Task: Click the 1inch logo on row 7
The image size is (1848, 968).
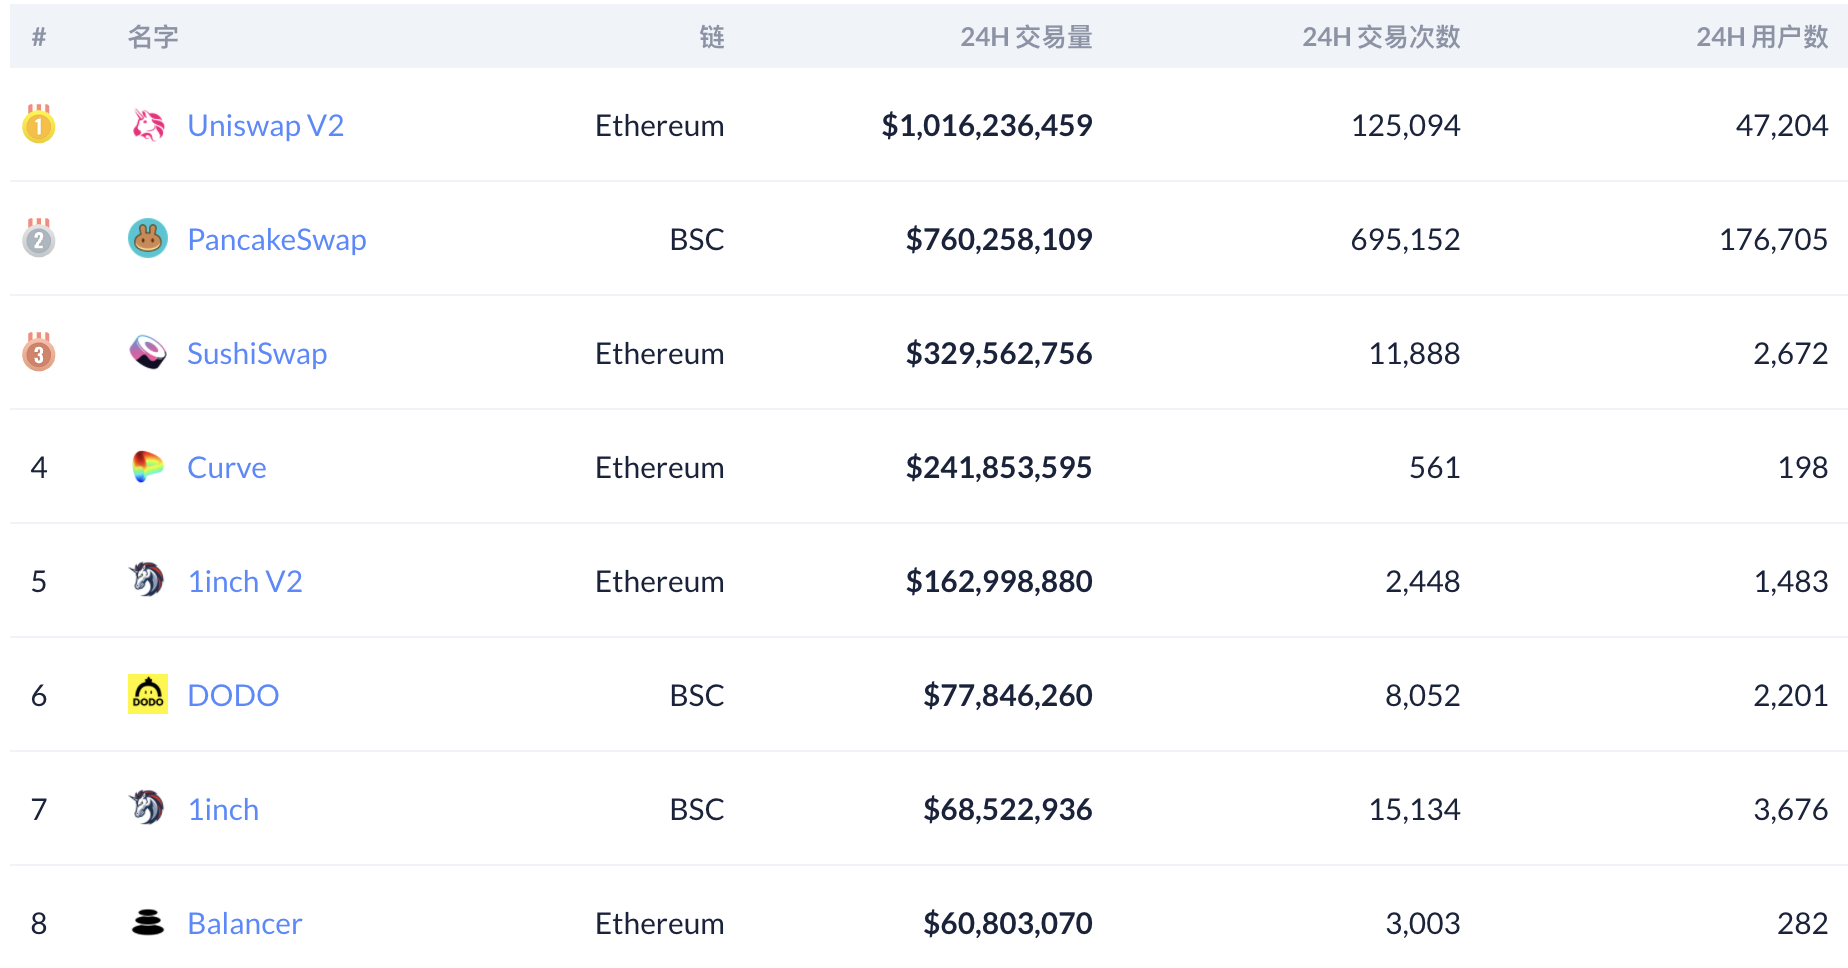Action: click(148, 809)
